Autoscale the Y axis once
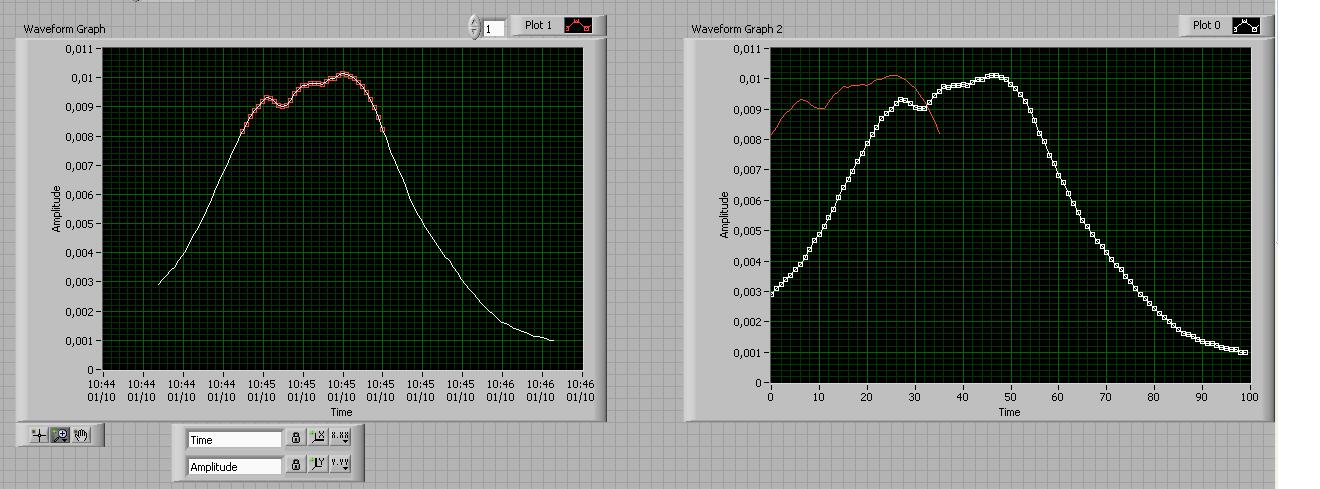Image resolution: width=1320 pixels, height=489 pixels. tap(318, 465)
